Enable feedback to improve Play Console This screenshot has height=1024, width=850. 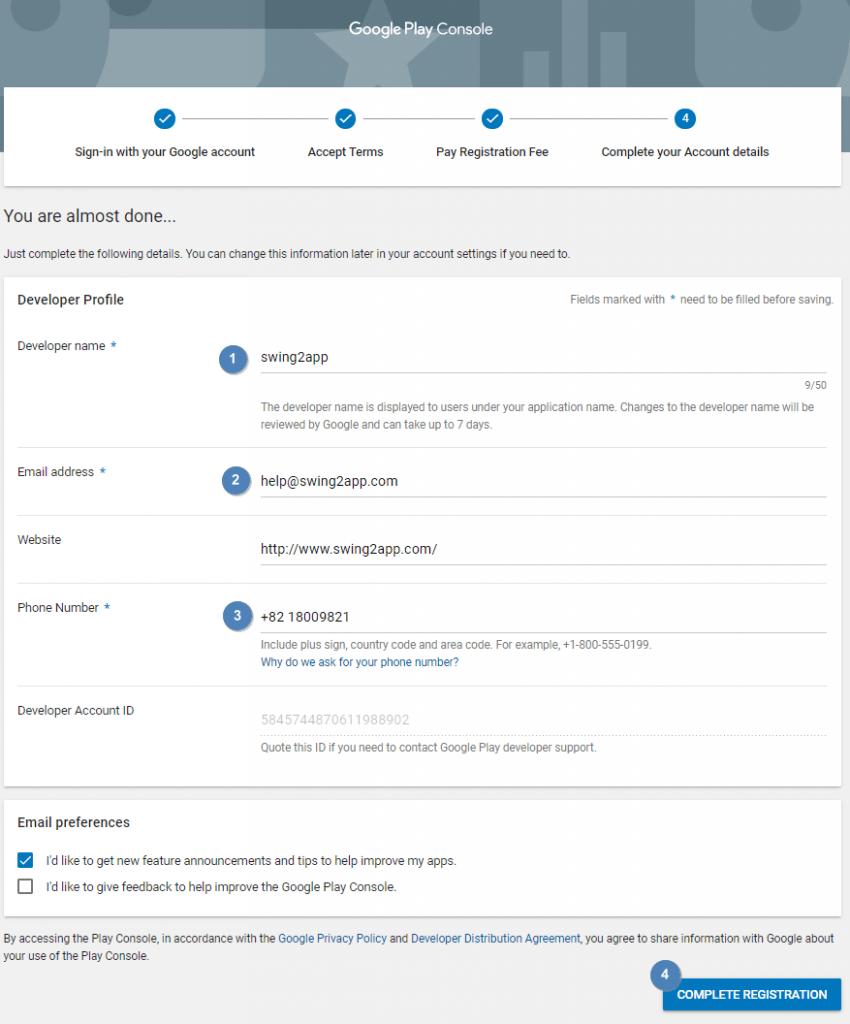(x=25, y=886)
